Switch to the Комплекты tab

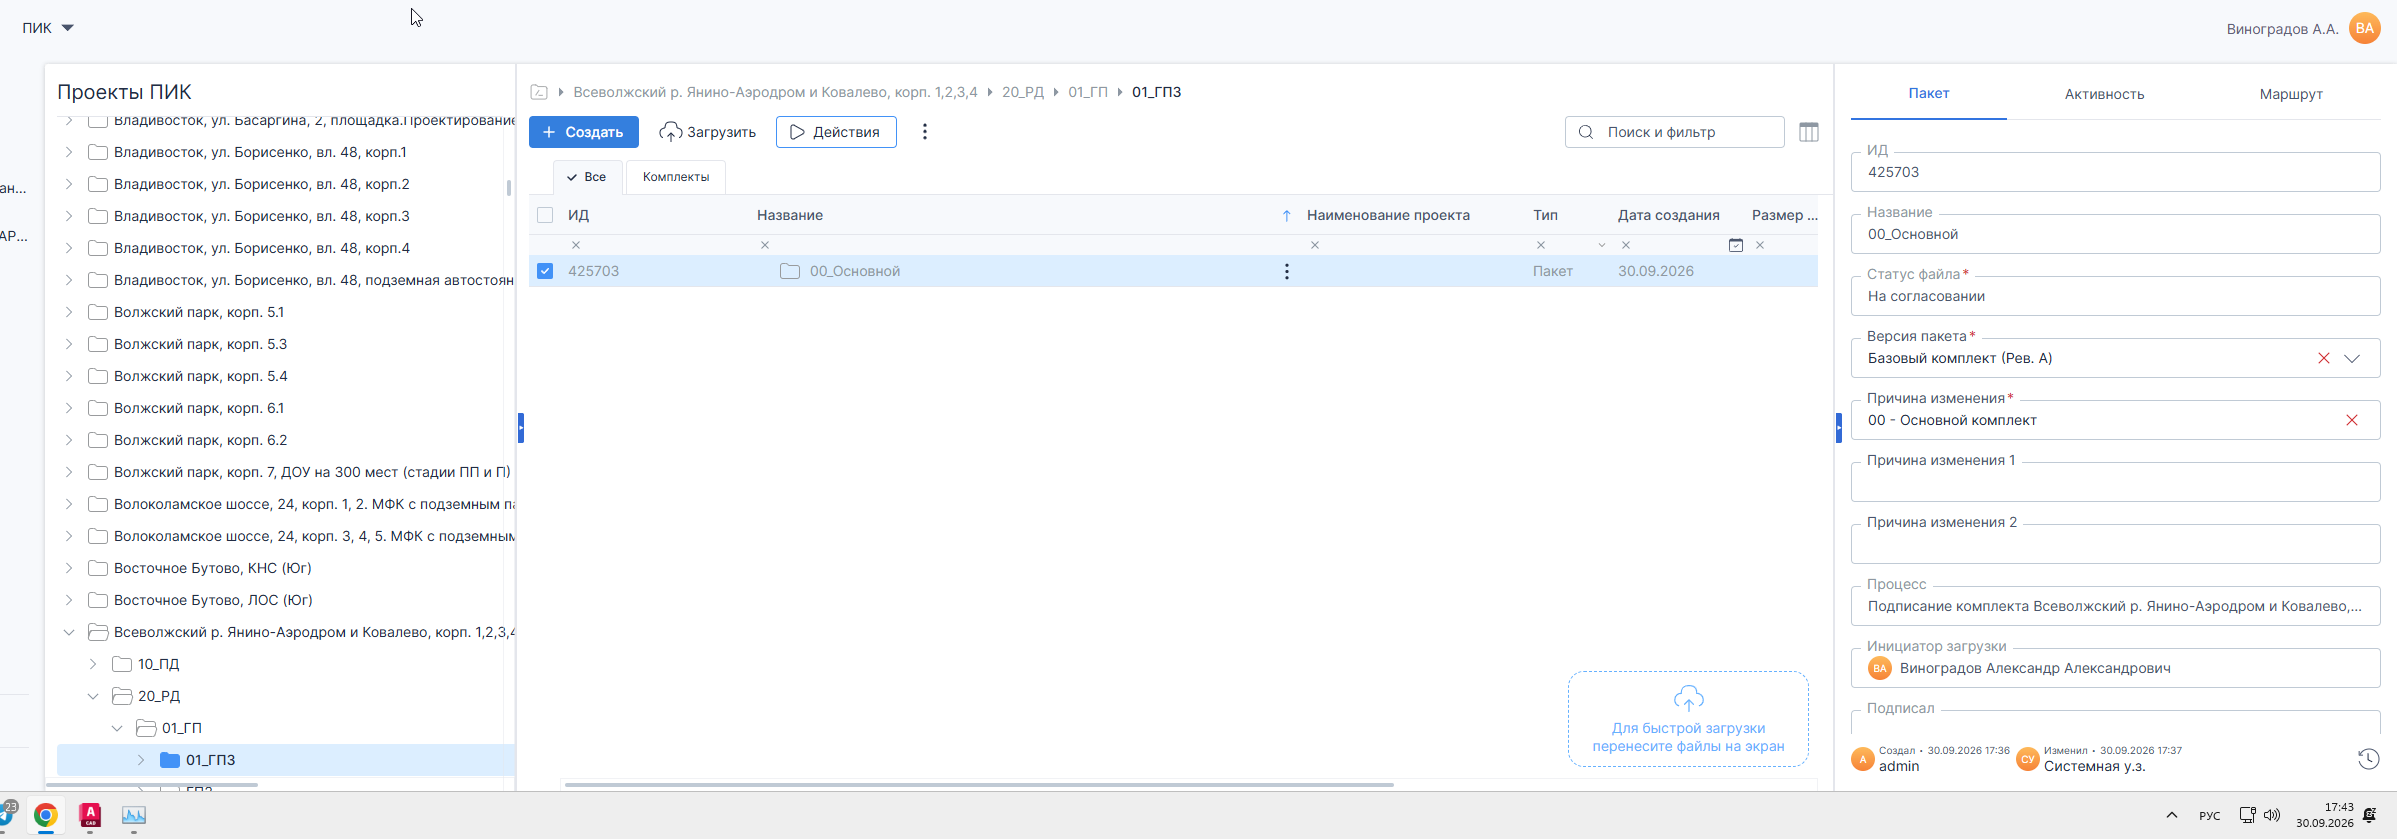coord(676,177)
